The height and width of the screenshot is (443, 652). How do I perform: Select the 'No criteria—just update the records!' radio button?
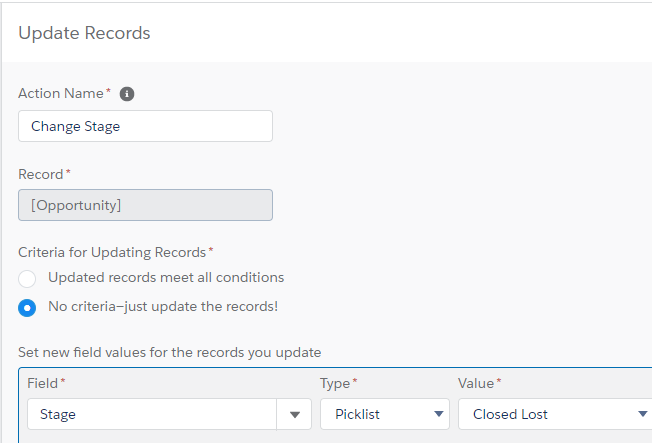[28, 307]
